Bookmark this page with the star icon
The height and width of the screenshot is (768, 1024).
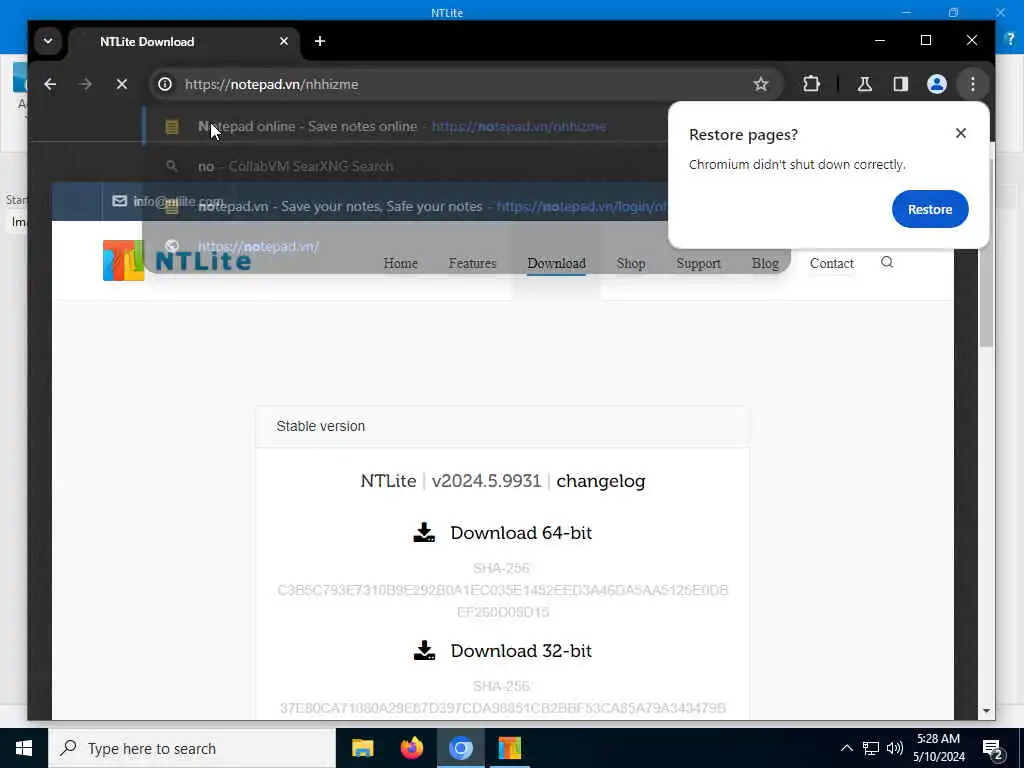coord(761,84)
